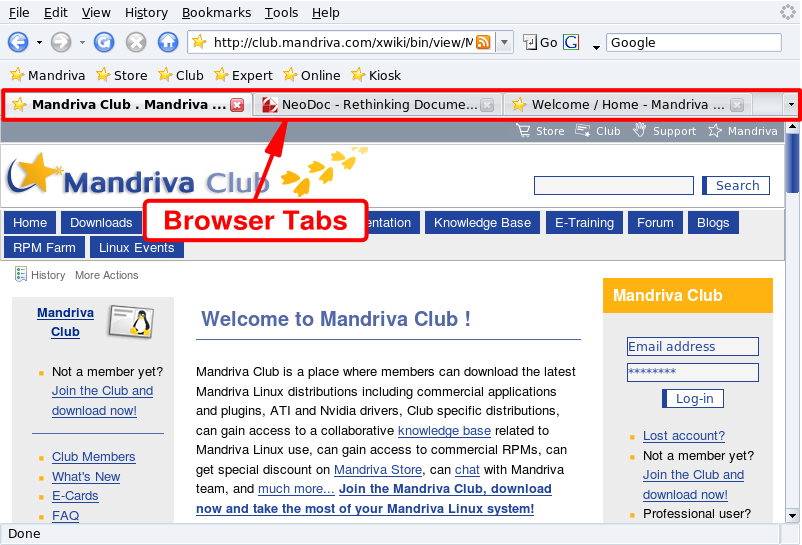Click the Back navigation arrow
This screenshot has height=545, width=802.
click(x=18, y=42)
